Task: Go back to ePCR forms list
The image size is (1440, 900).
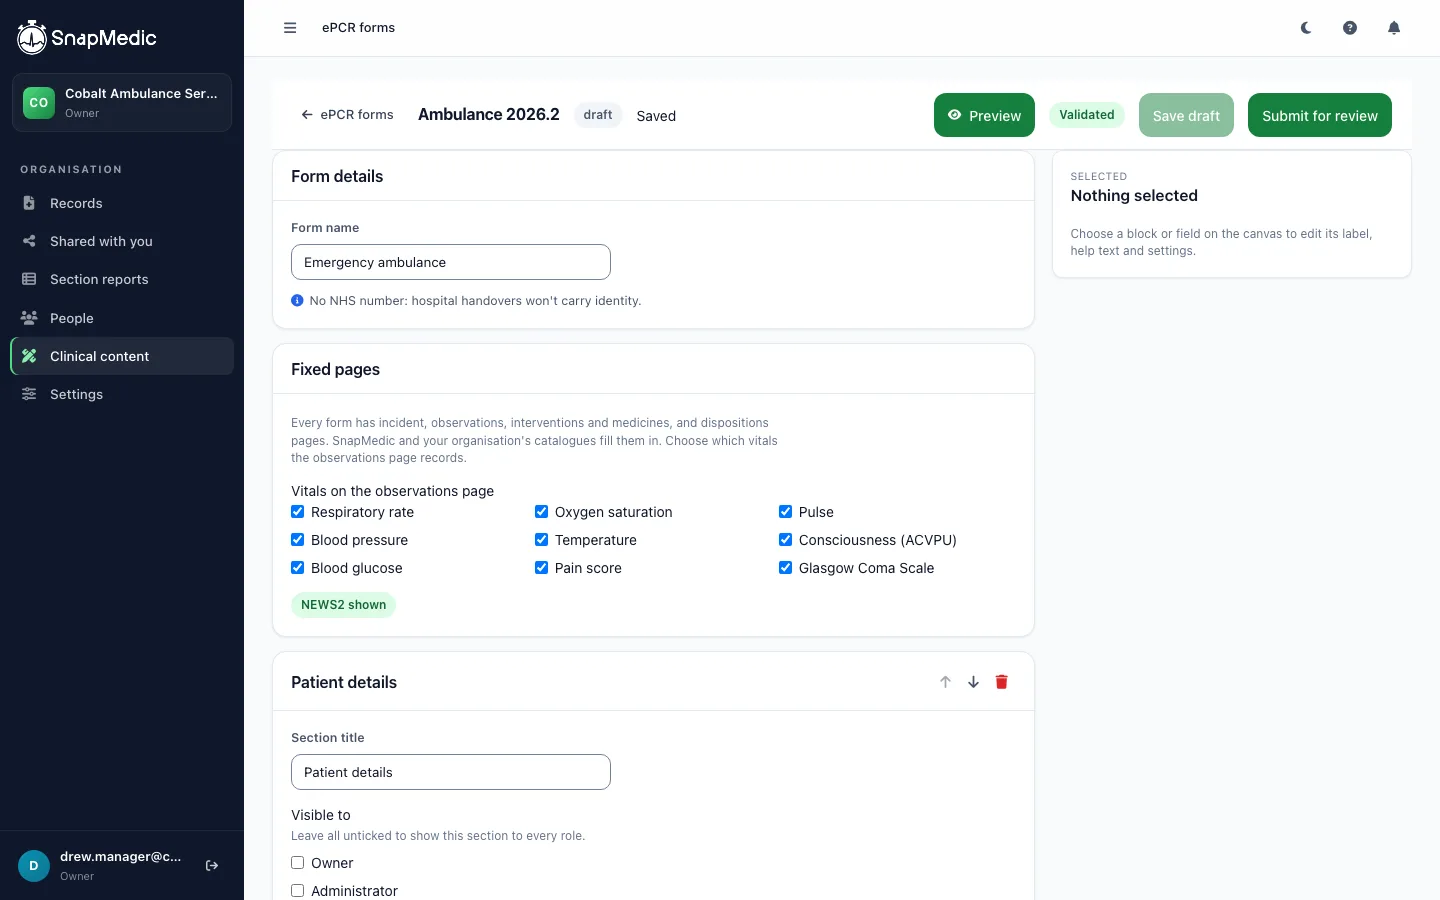Action: pyautogui.click(x=347, y=115)
